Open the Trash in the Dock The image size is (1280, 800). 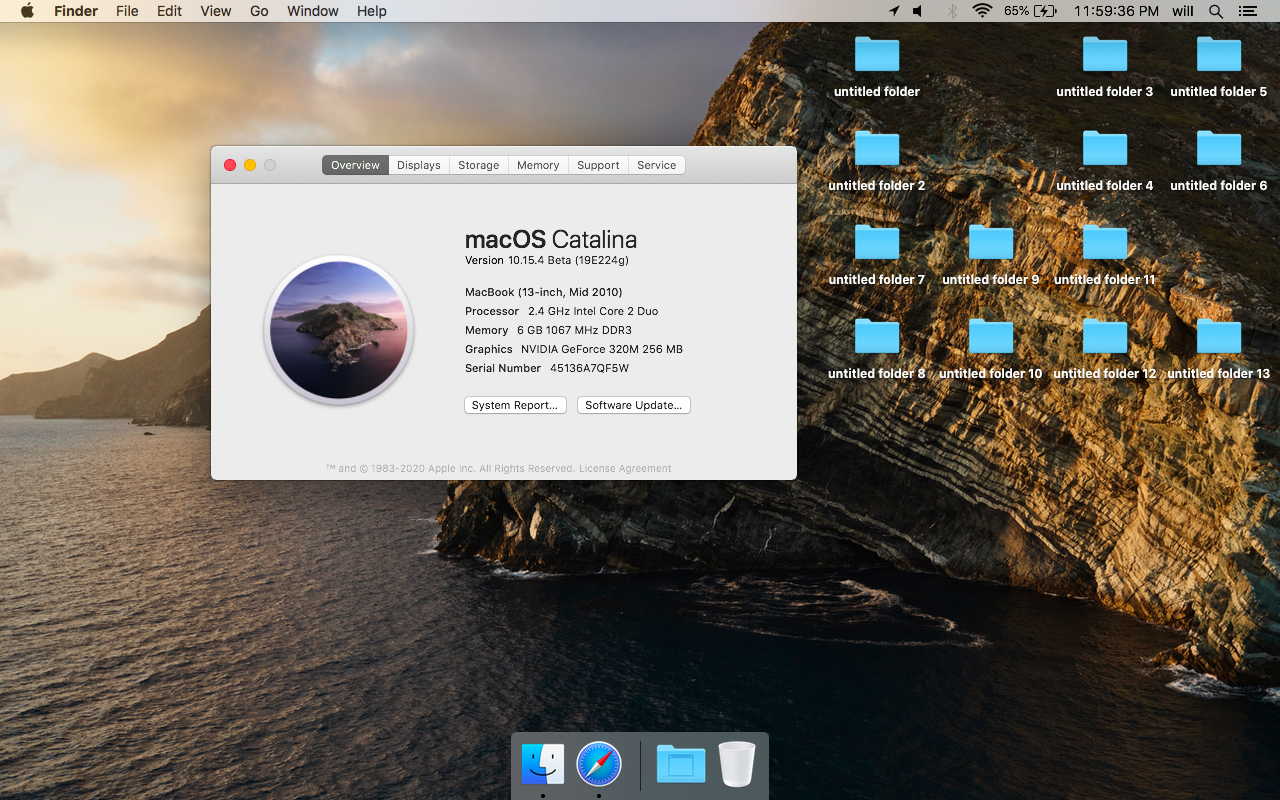pos(737,765)
